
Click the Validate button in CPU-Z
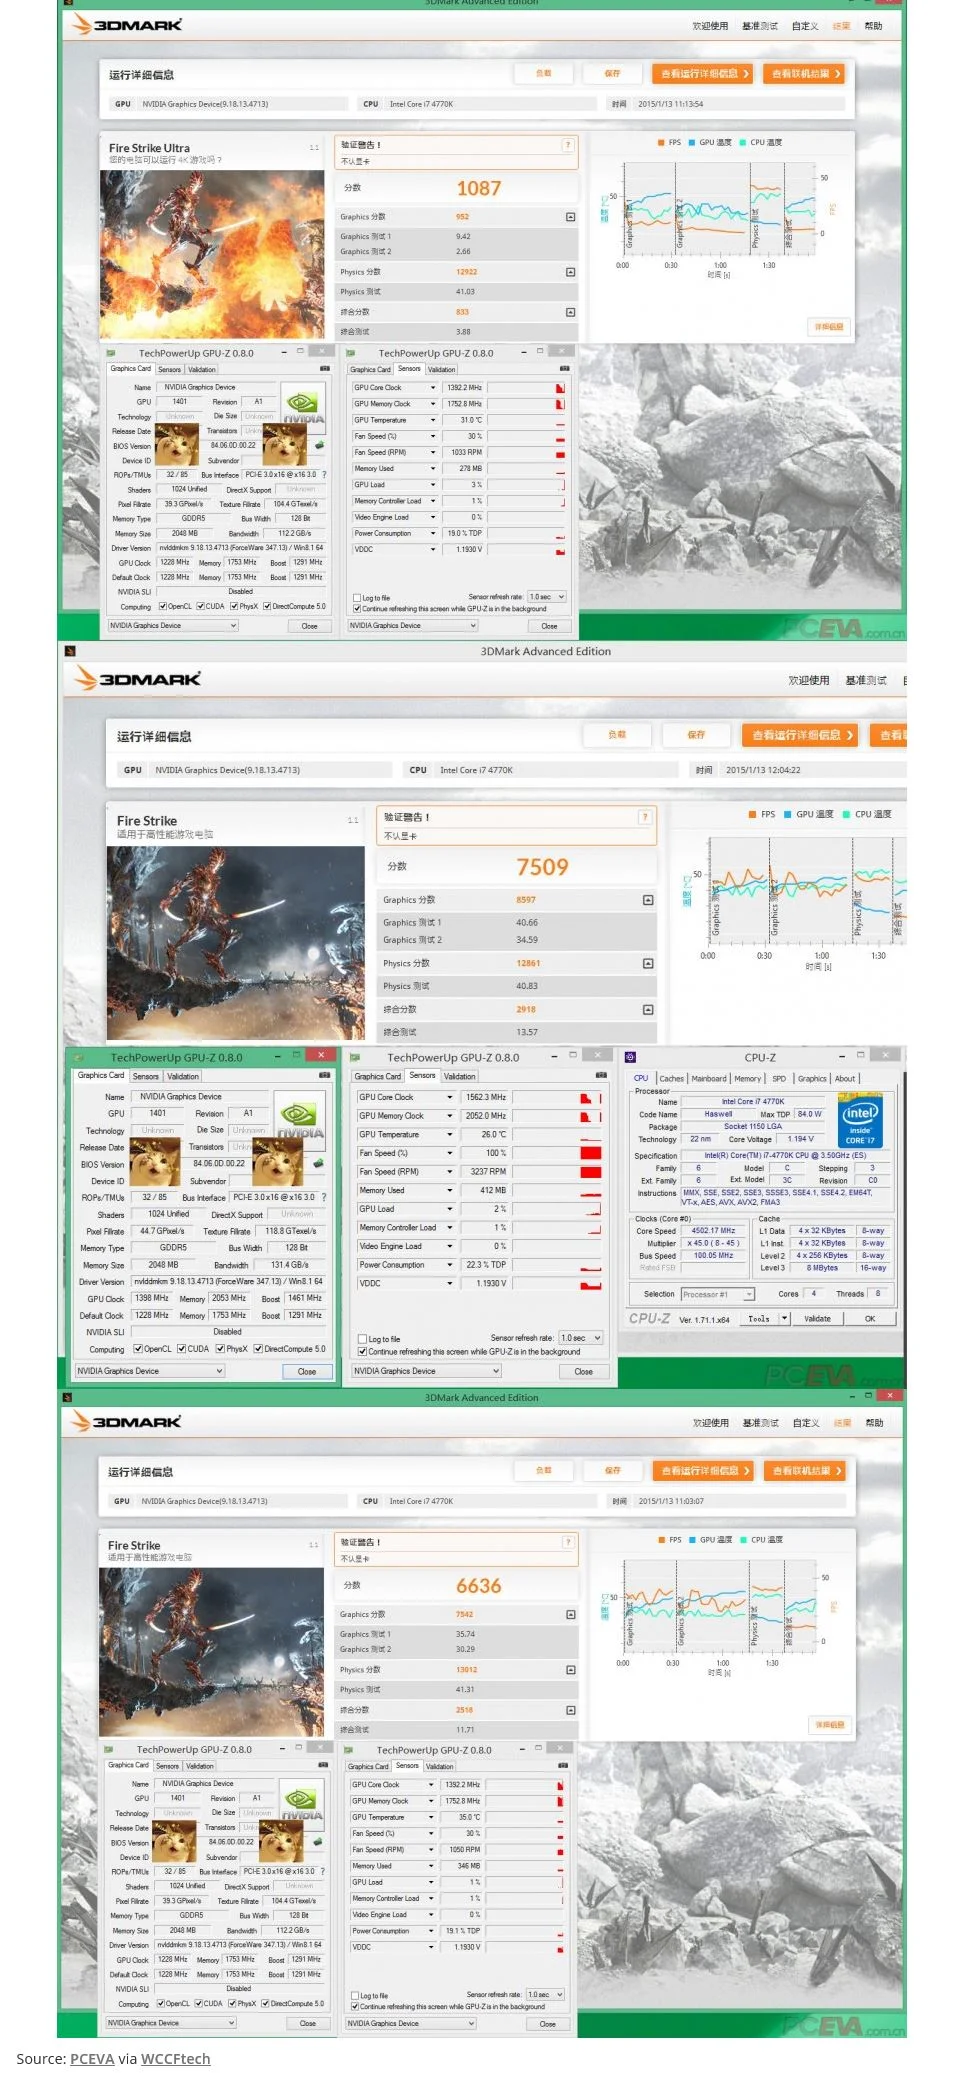point(818,1319)
